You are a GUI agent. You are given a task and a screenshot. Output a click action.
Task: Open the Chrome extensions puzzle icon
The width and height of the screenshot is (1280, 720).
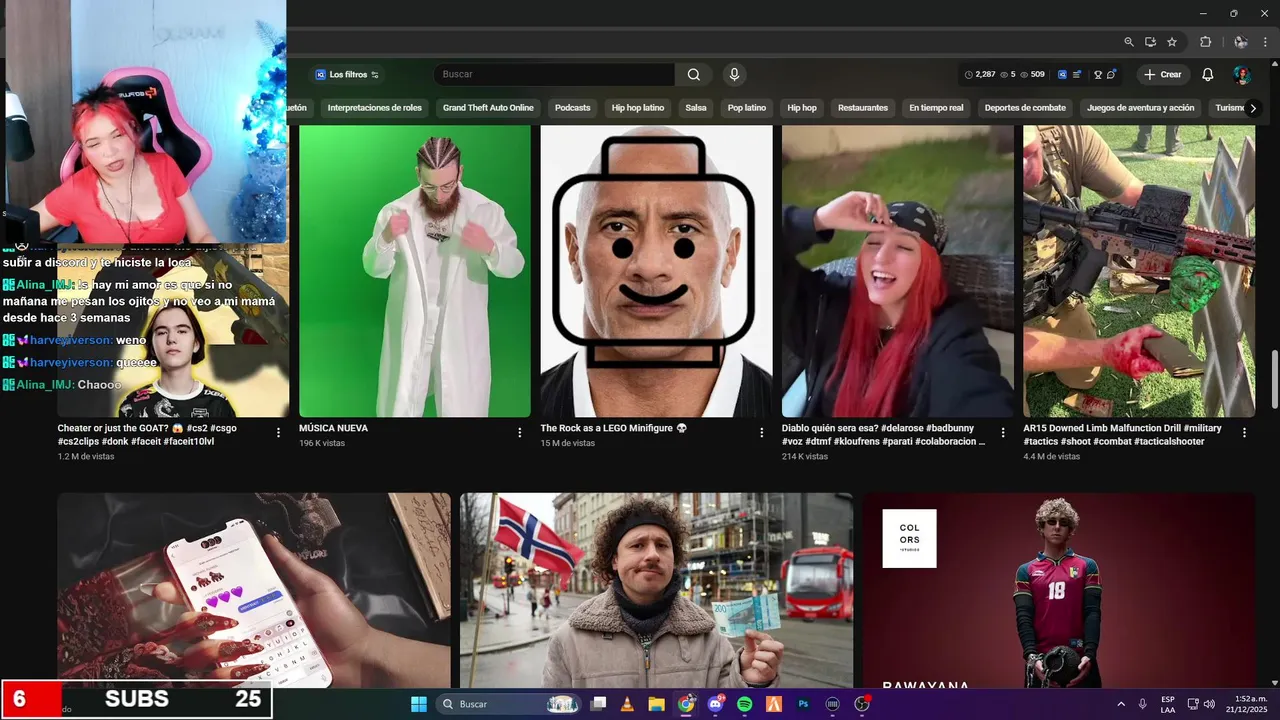pos(1205,42)
